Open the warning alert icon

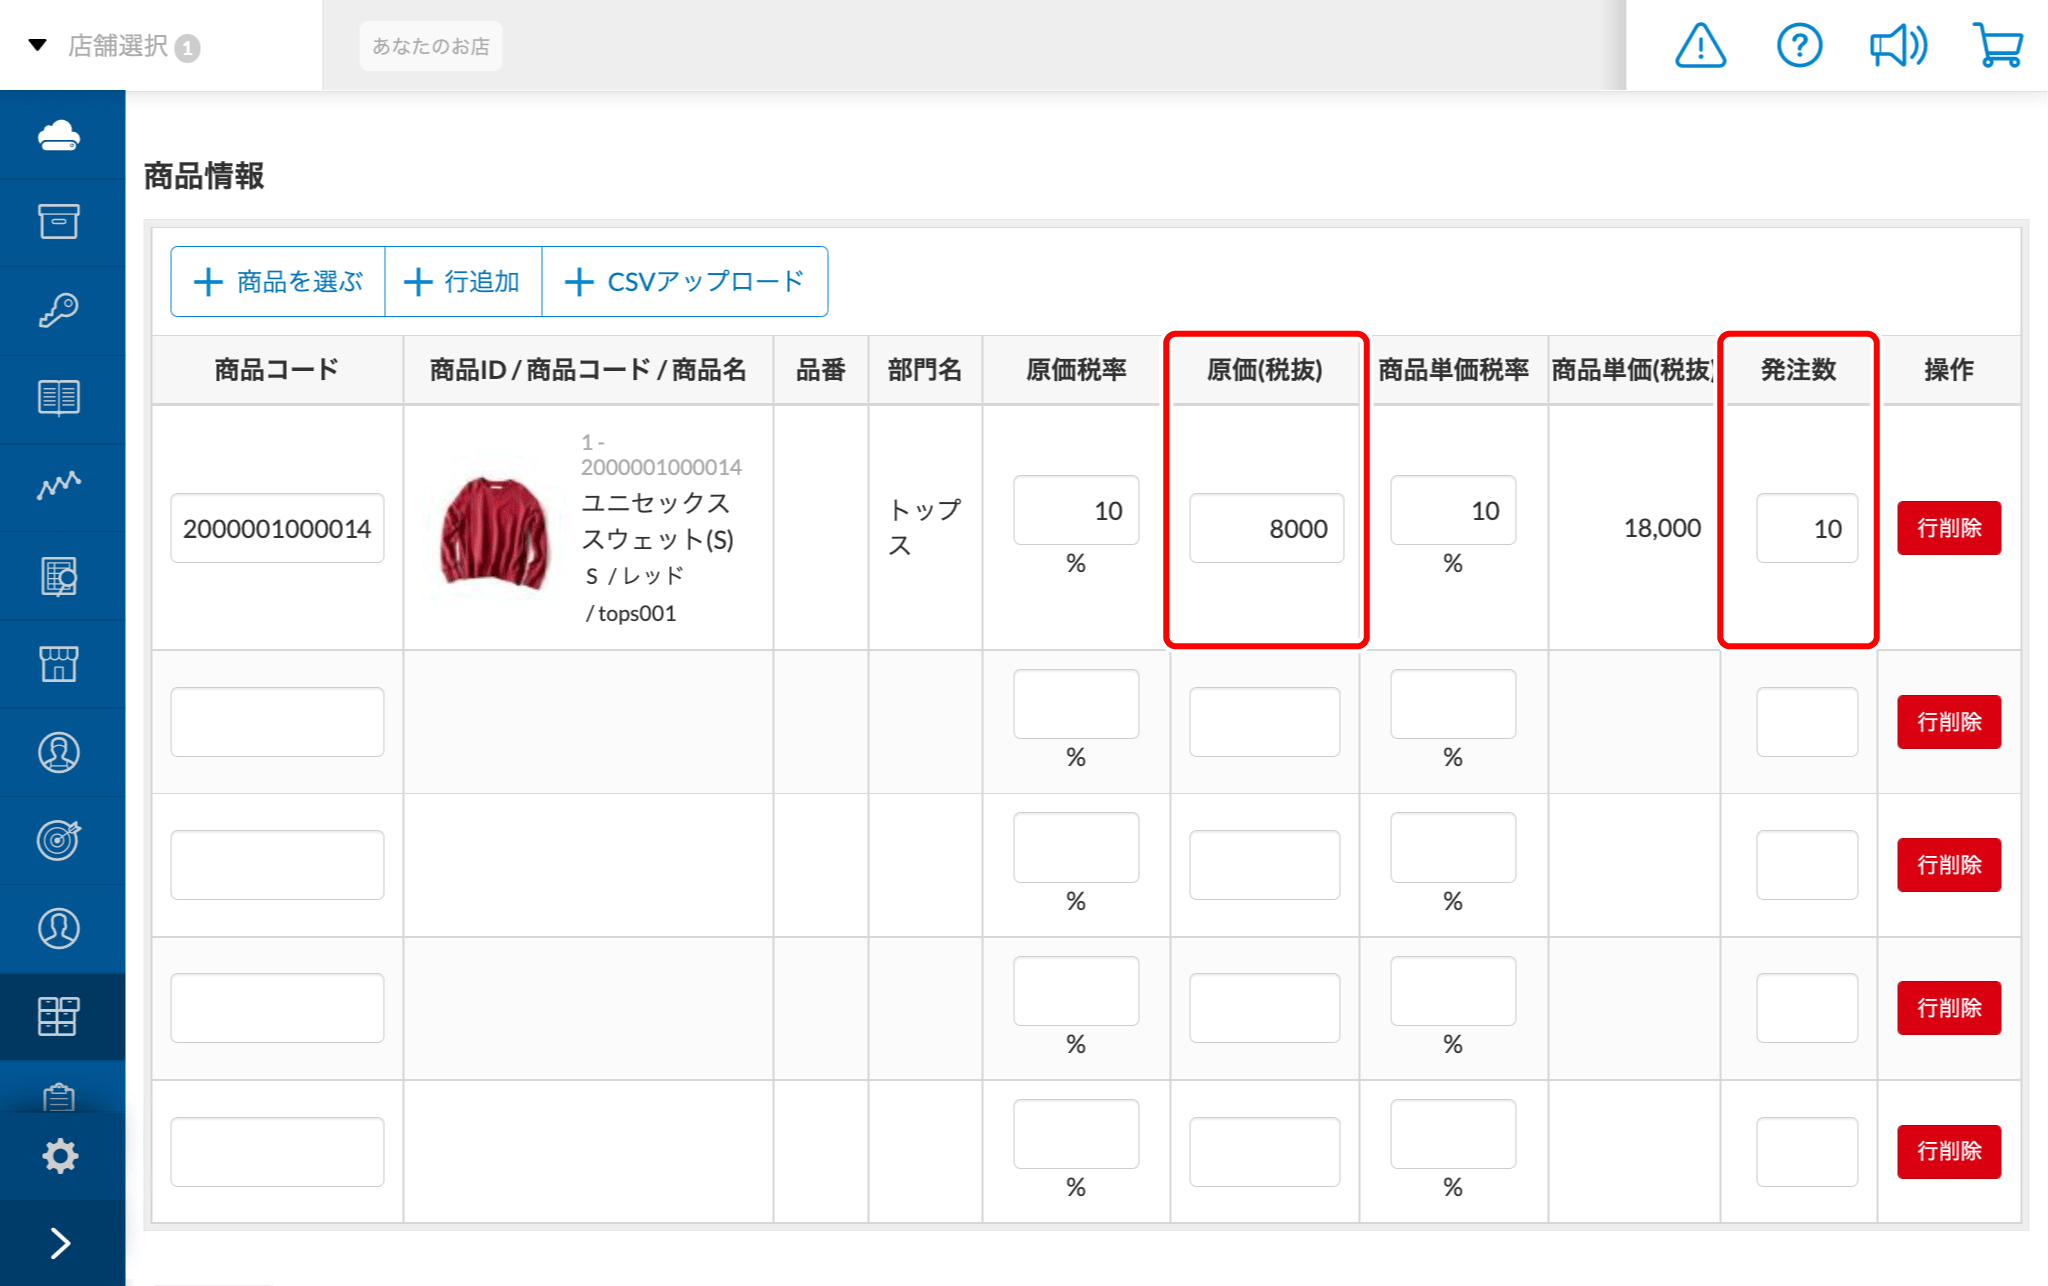point(1700,46)
